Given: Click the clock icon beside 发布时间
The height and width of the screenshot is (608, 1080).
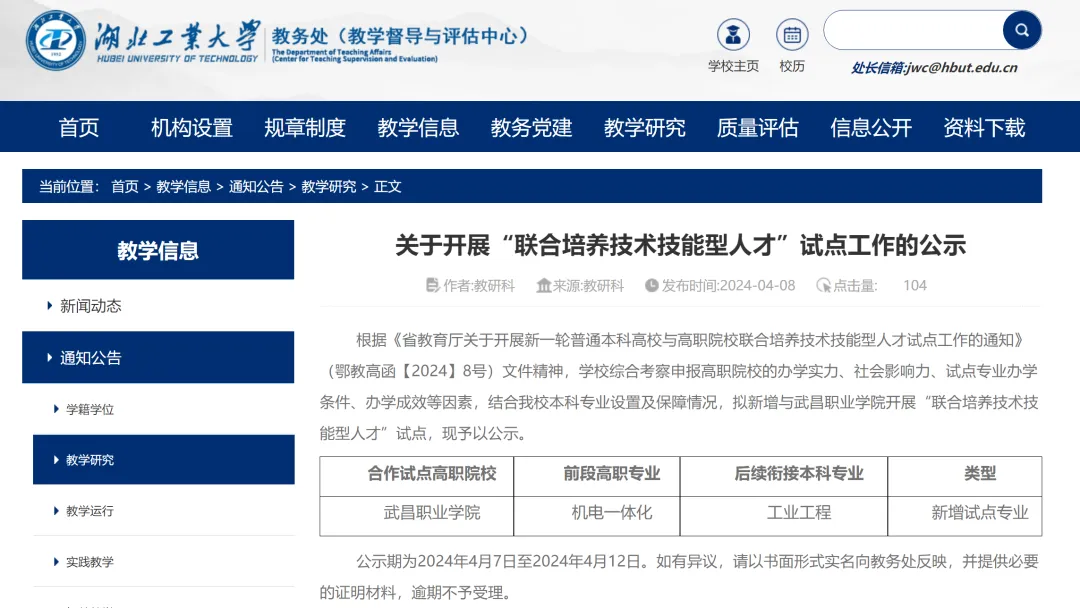Looking at the screenshot, I should pyautogui.click(x=650, y=285).
